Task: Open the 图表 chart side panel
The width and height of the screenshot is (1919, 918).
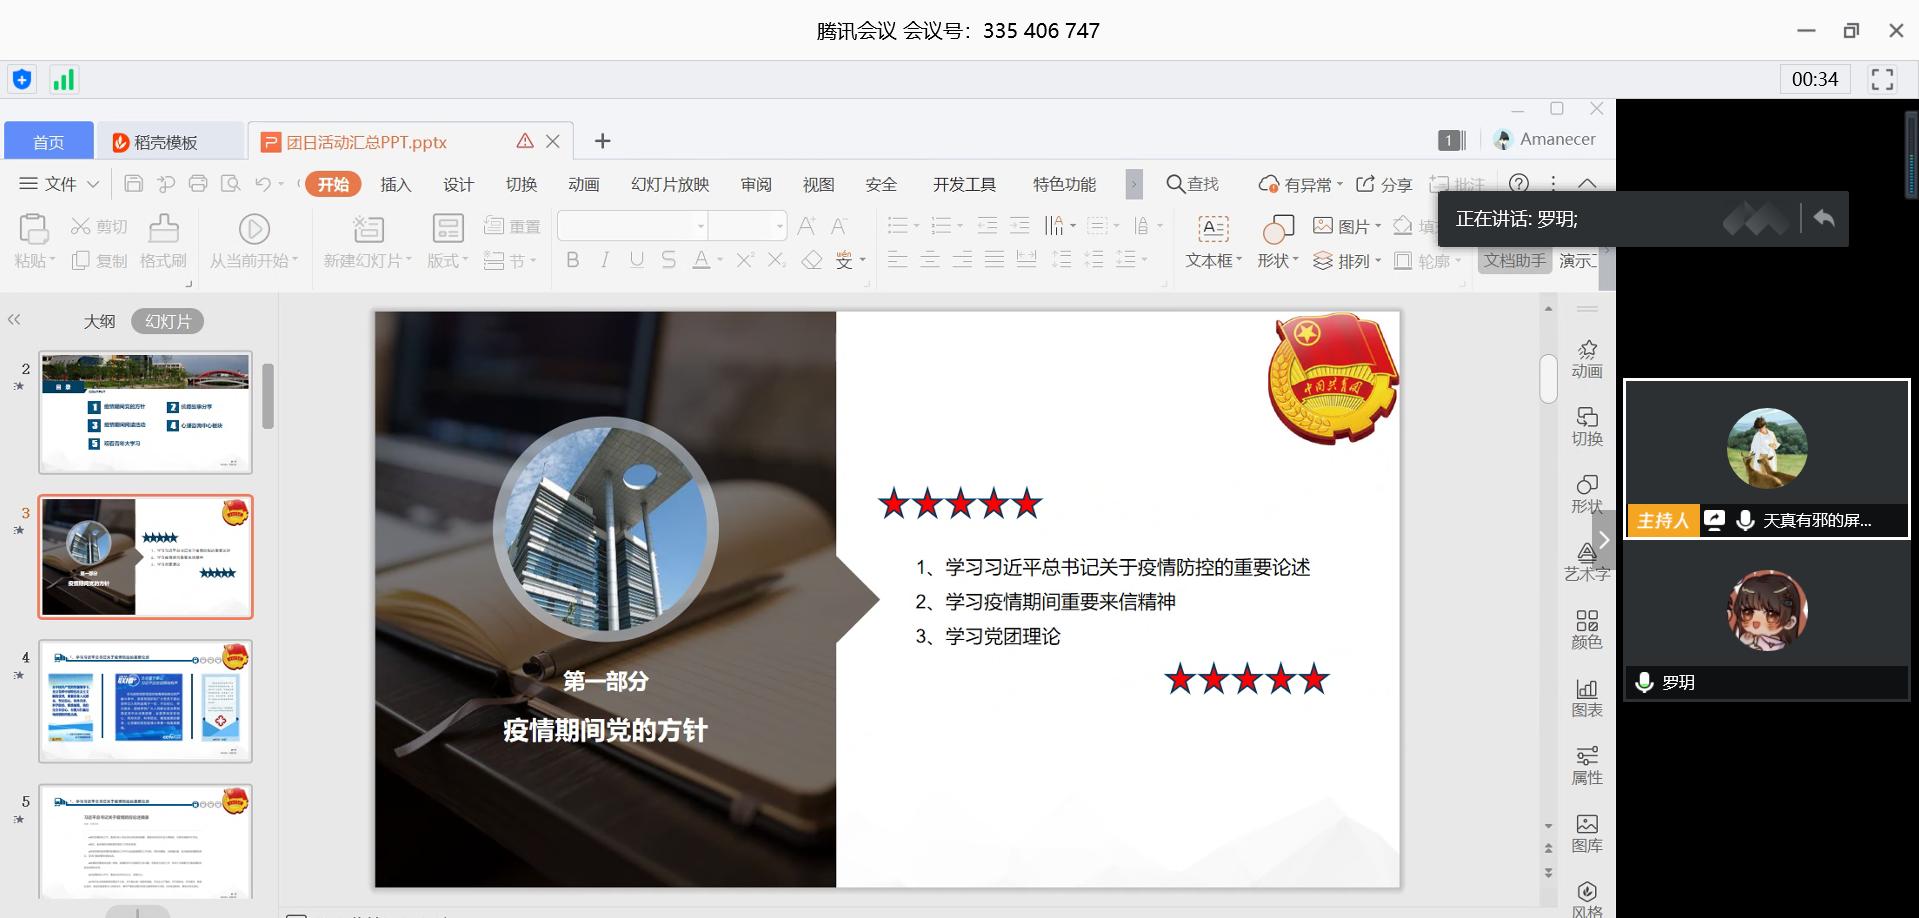Action: click(1587, 697)
